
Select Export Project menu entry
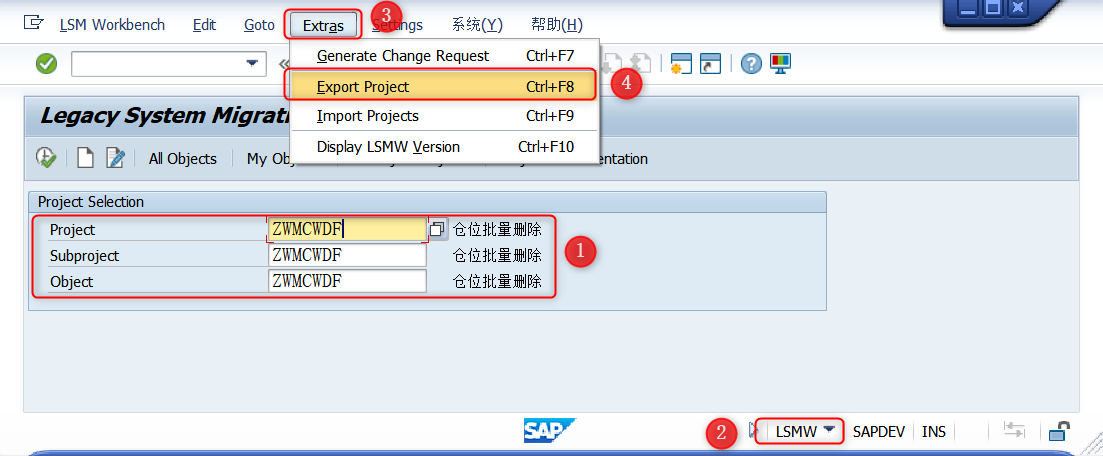tap(443, 87)
